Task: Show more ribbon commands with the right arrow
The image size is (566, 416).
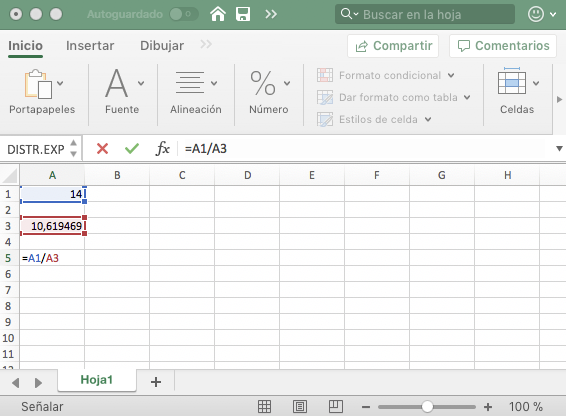Action: 559,99
